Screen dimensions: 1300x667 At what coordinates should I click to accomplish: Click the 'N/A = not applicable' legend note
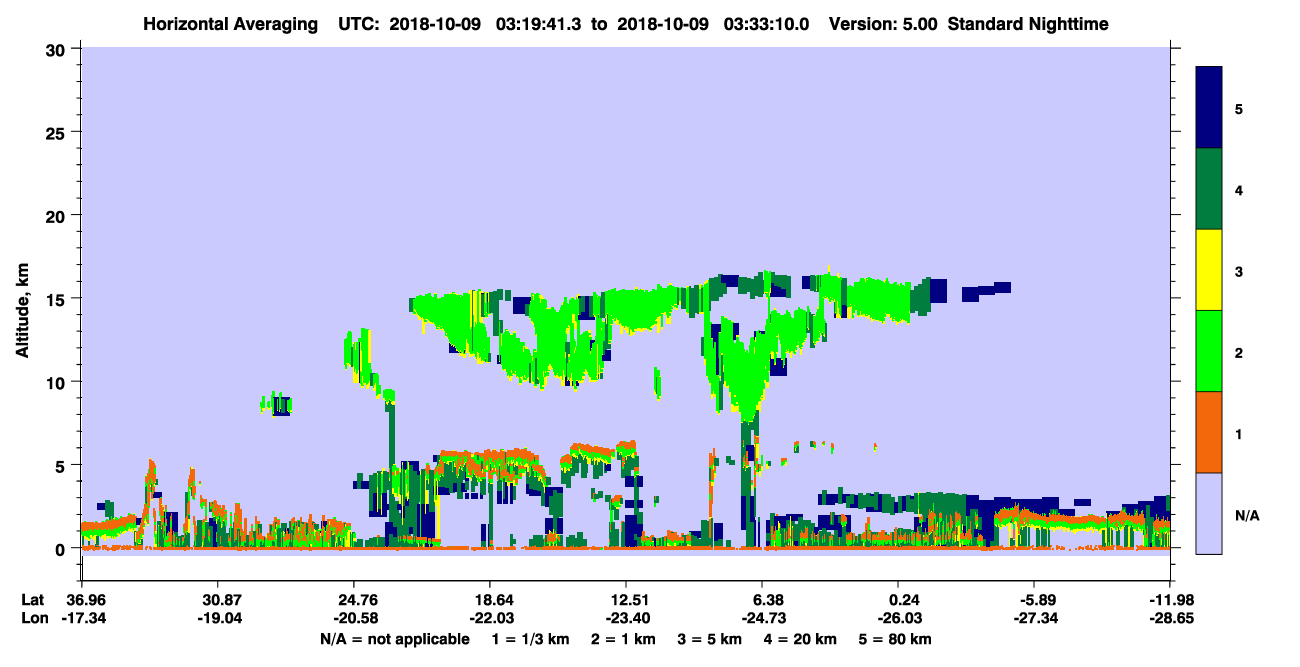click(x=394, y=639)
